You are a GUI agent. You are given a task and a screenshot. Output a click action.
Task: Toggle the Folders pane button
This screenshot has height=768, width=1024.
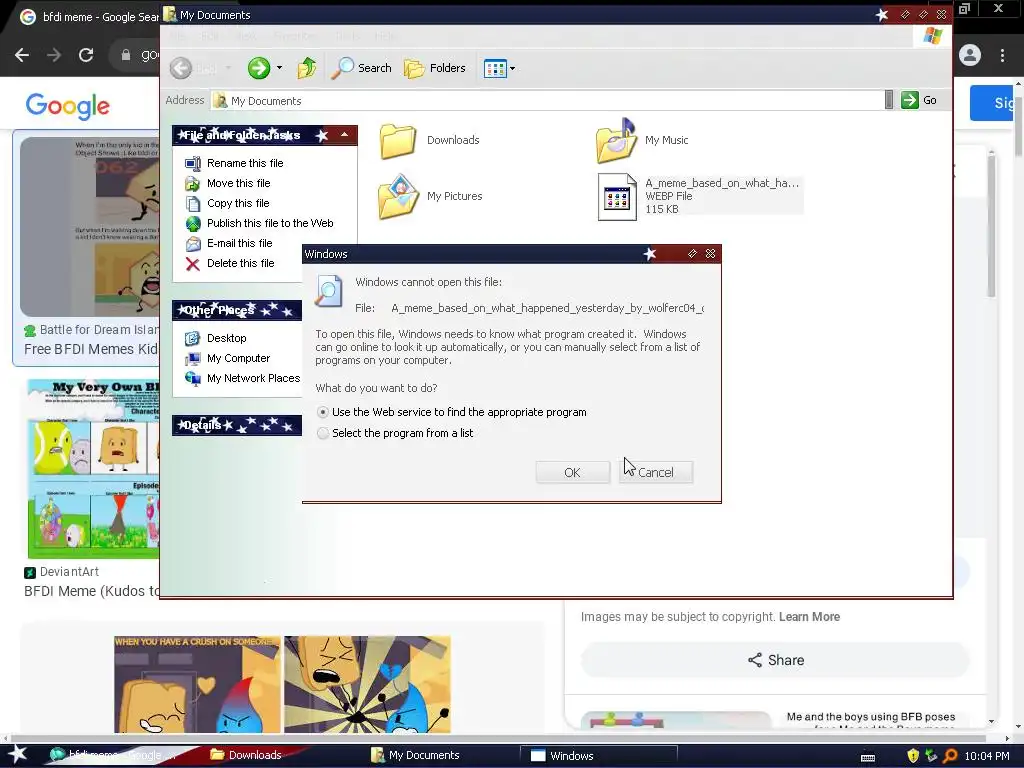pos(435,68)
